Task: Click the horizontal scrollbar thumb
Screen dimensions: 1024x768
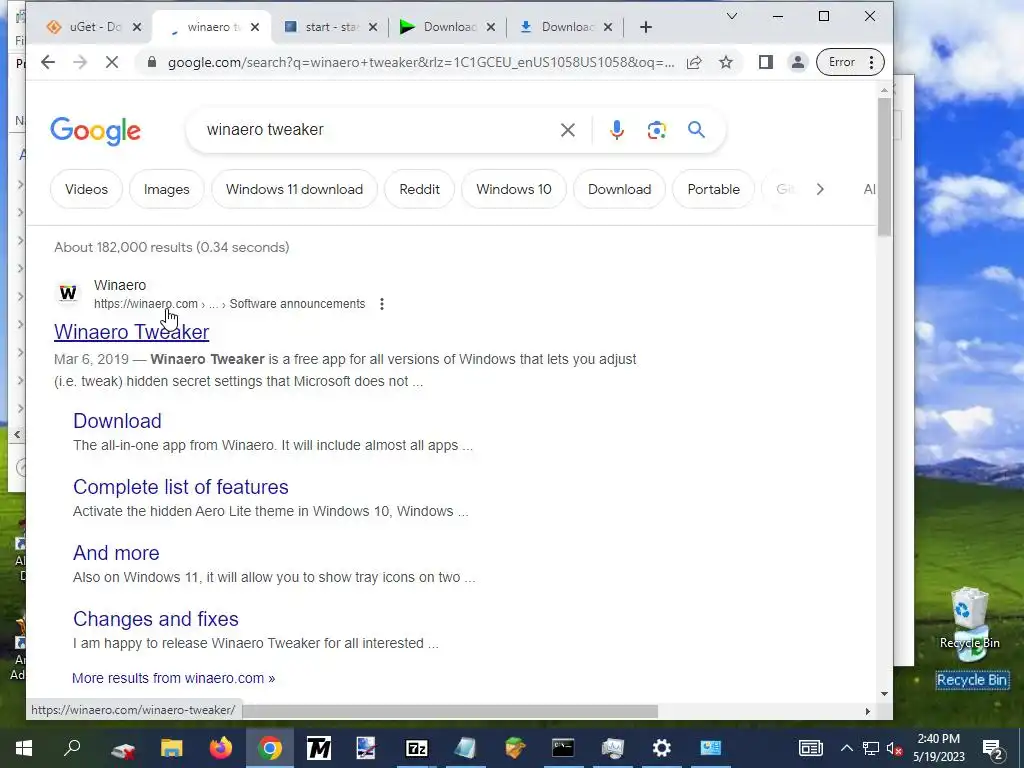Action: (x=449, y=711)
